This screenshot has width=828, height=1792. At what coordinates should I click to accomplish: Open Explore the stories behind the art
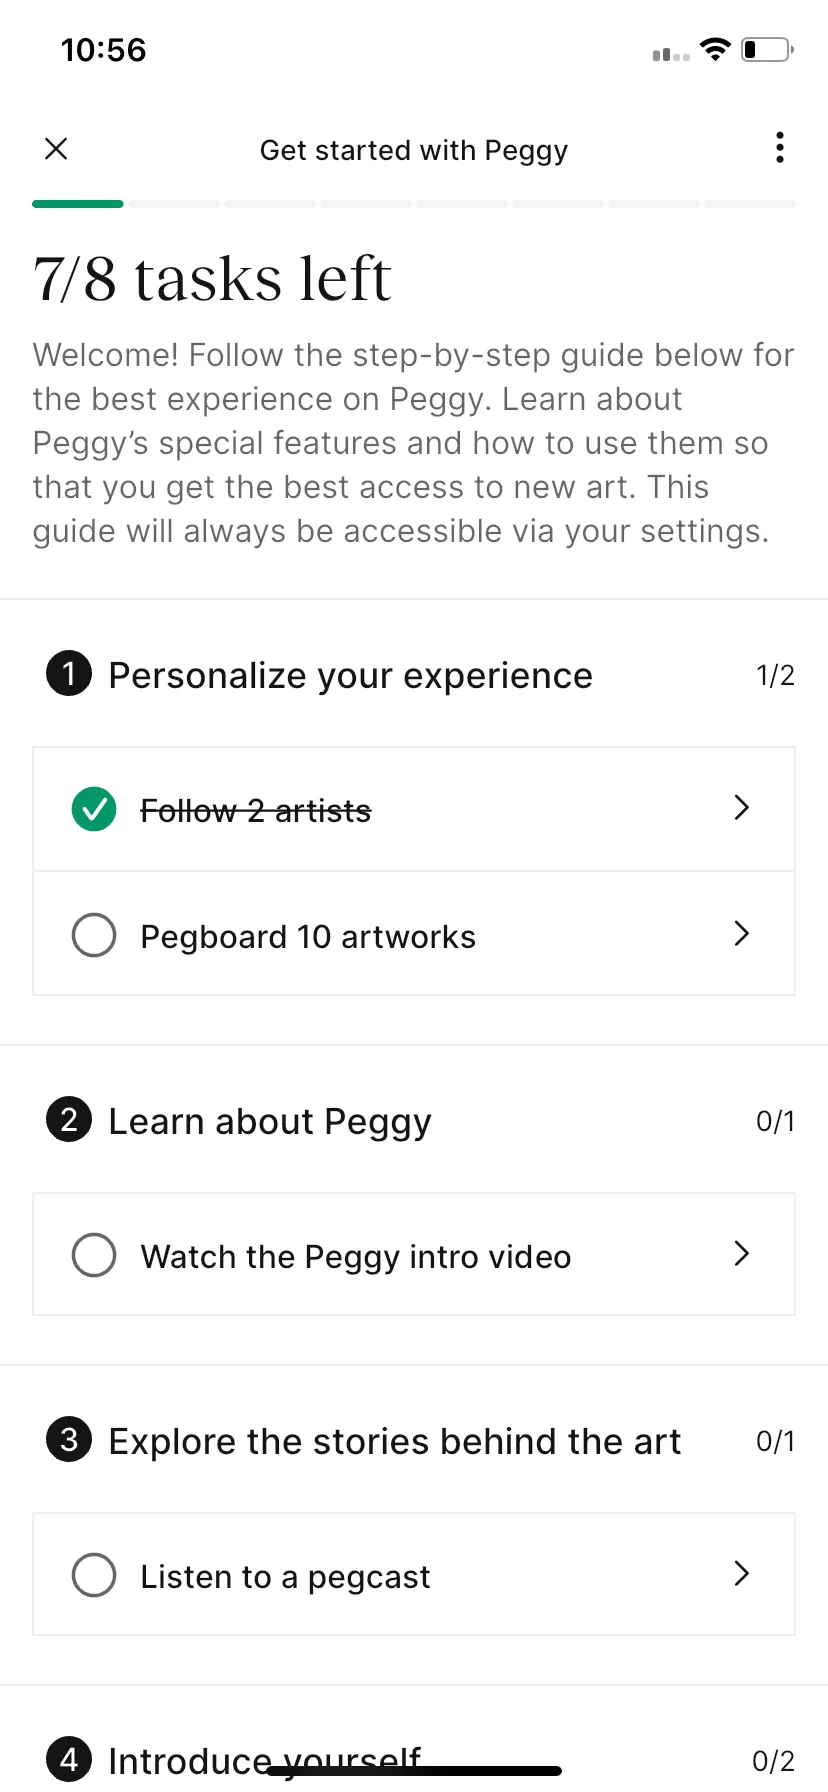(x=394, y=1441)
